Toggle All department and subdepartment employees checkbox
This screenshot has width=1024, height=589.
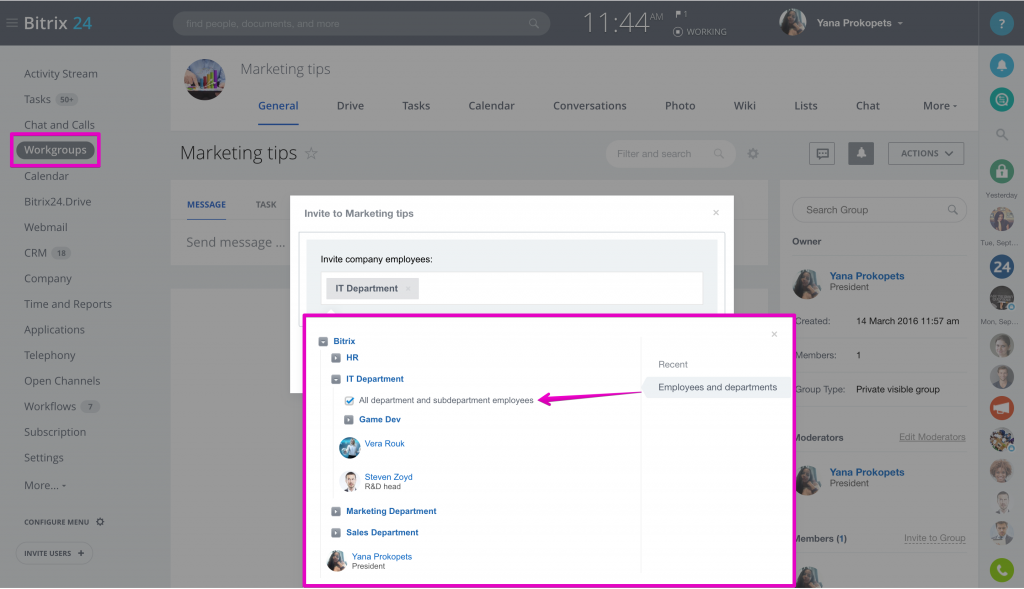coord(349,400)
